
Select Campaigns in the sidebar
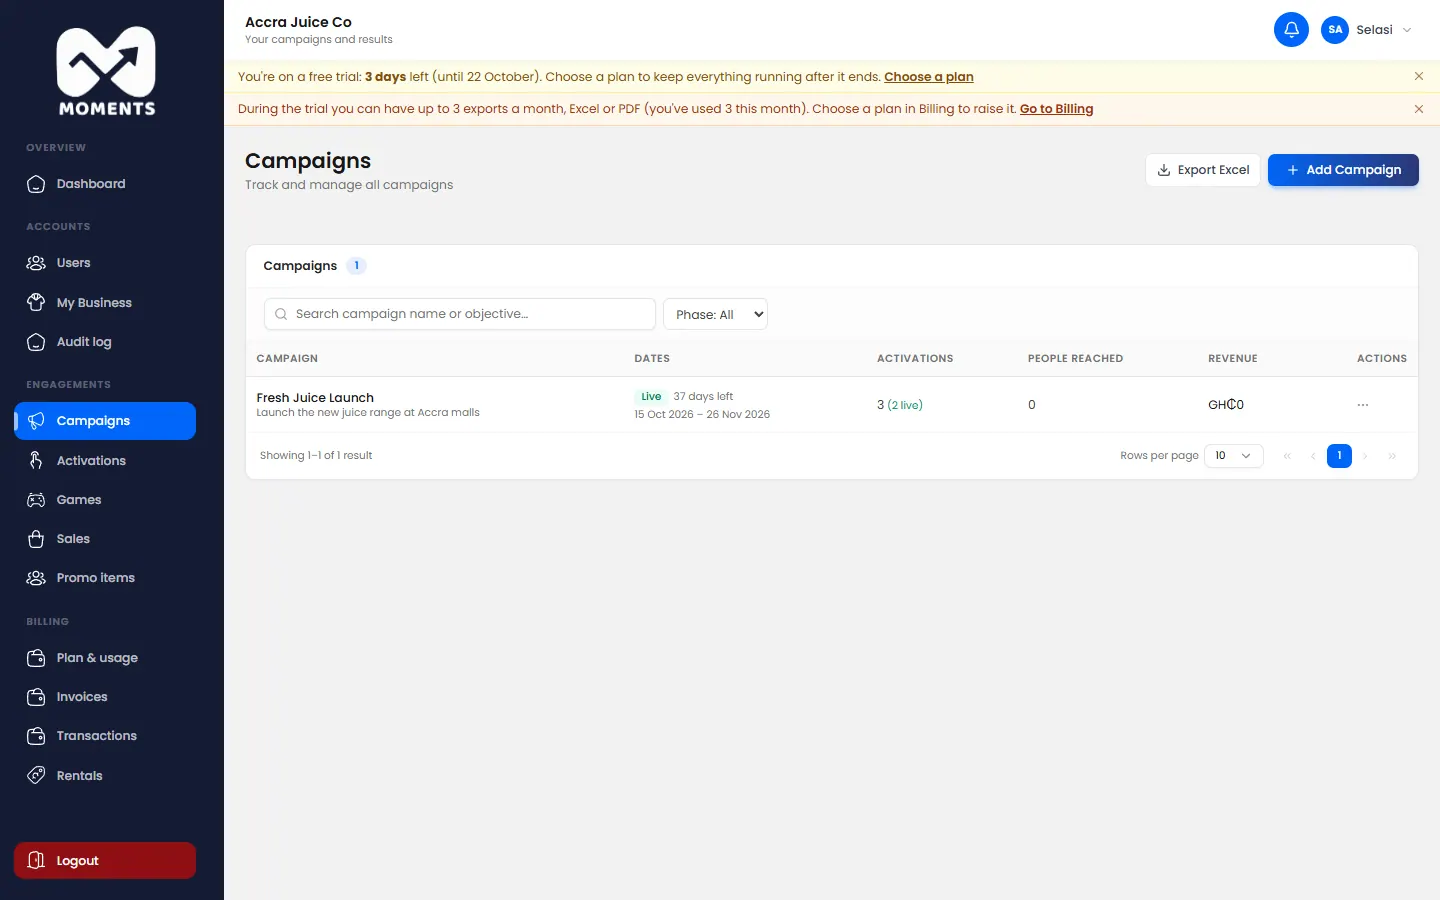pos(105,421)
